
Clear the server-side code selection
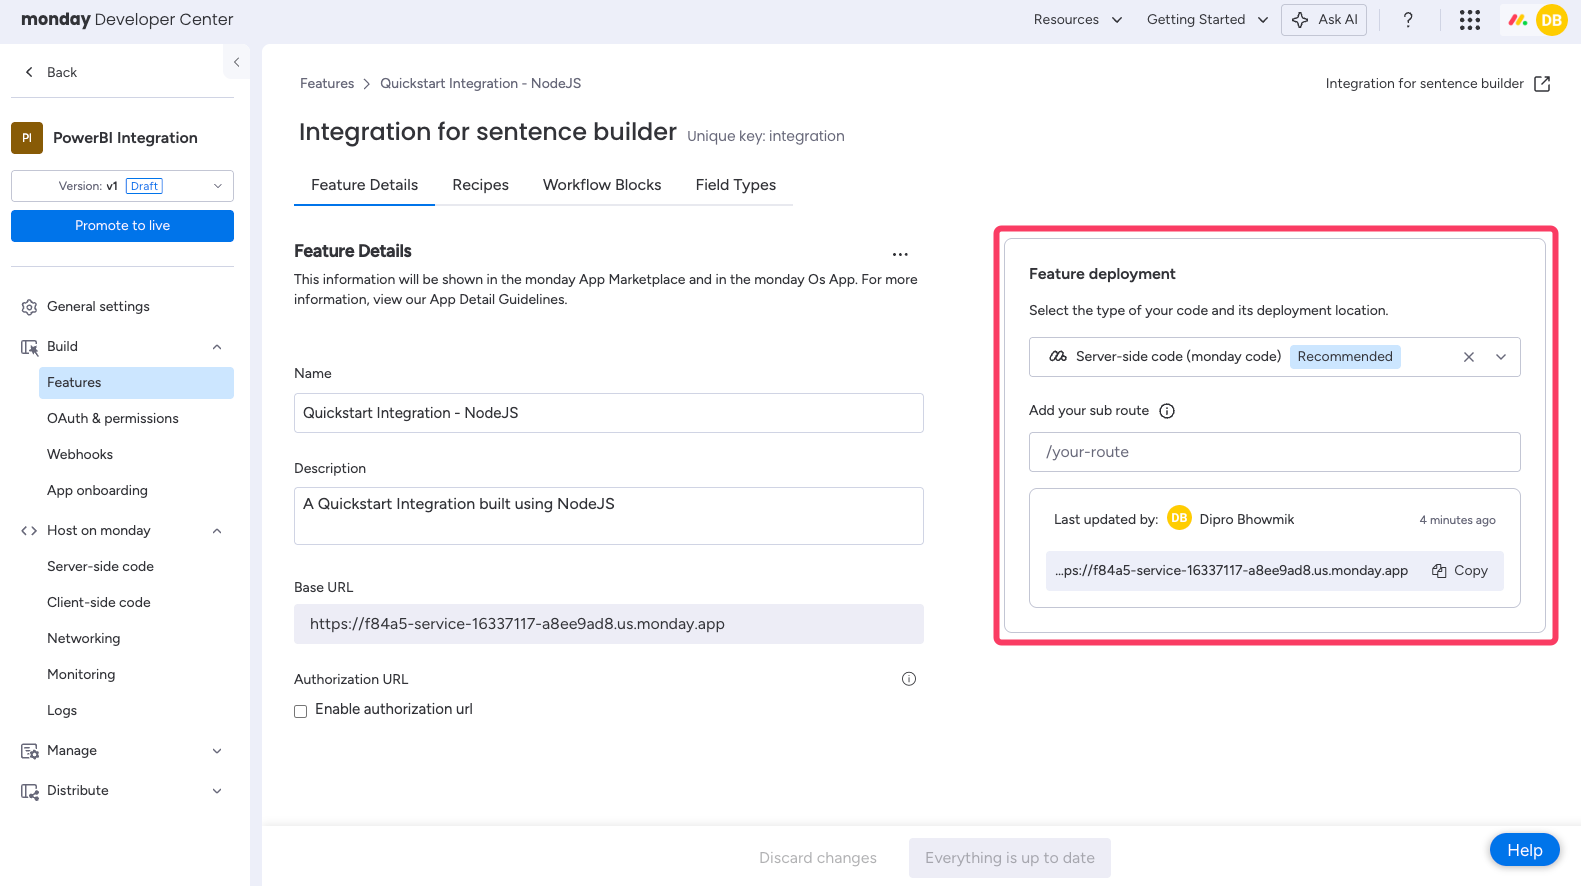pyautogui.click(x=1469, y=357)
